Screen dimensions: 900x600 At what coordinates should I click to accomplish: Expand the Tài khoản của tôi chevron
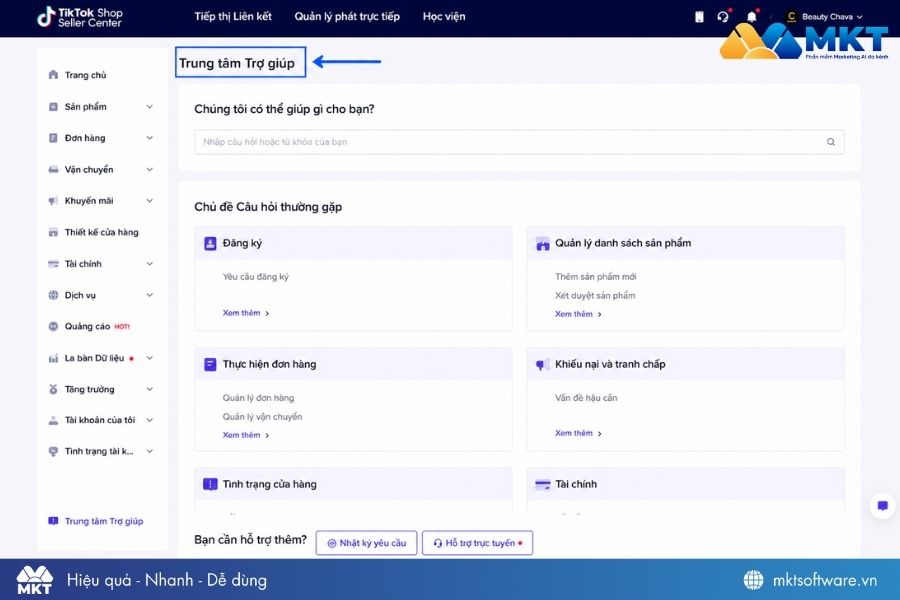pos(150,420)
